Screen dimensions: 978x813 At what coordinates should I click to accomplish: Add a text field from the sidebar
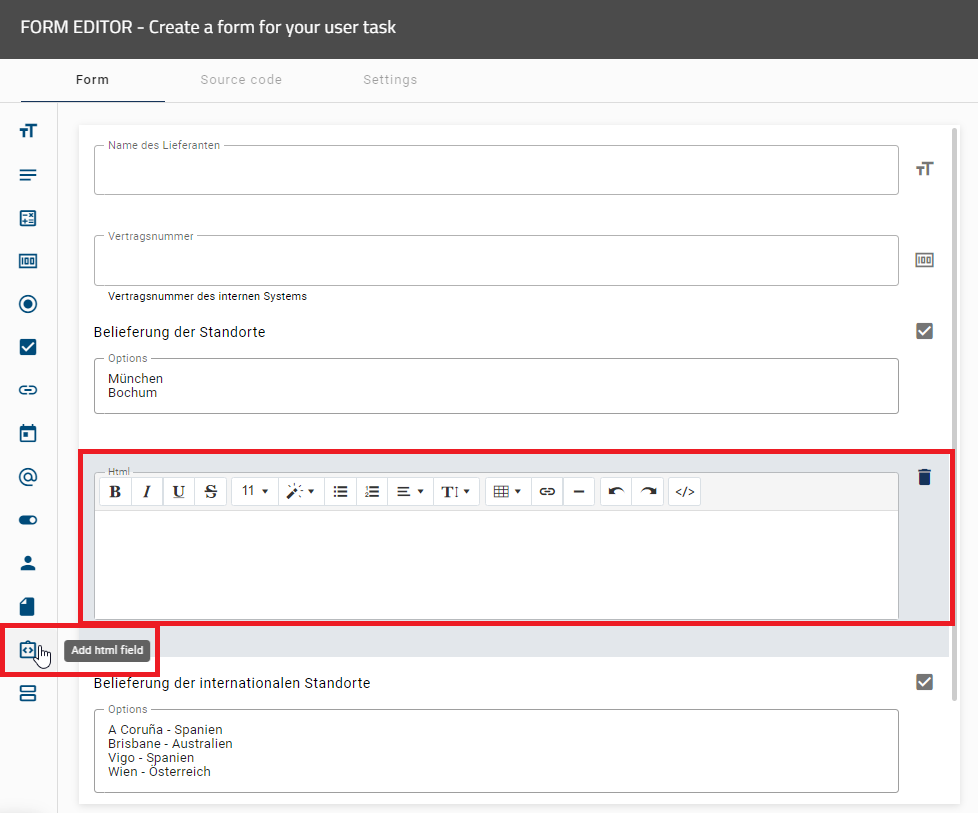[x=27, y=130]
